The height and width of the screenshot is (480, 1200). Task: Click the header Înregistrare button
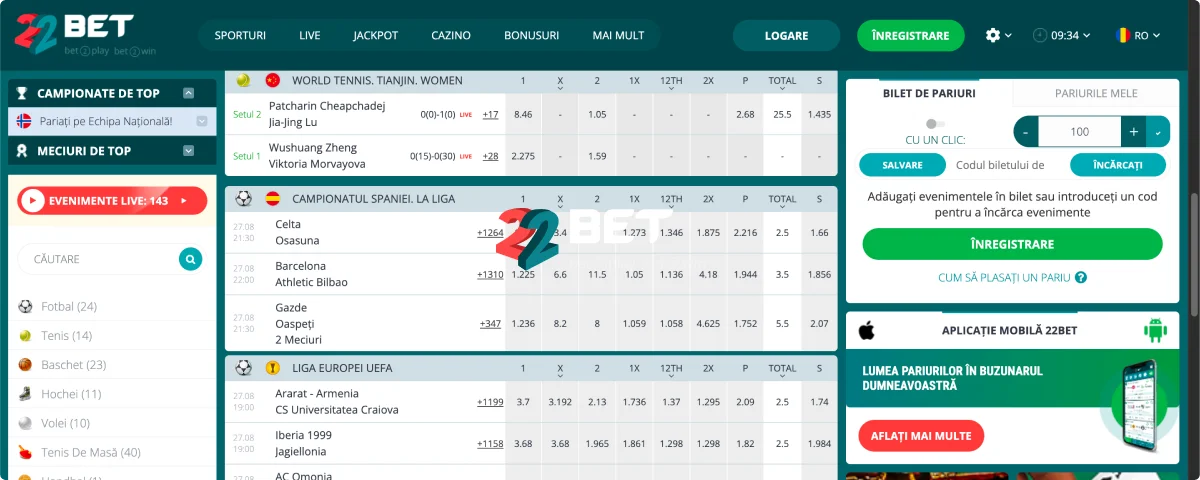point(910,36)
